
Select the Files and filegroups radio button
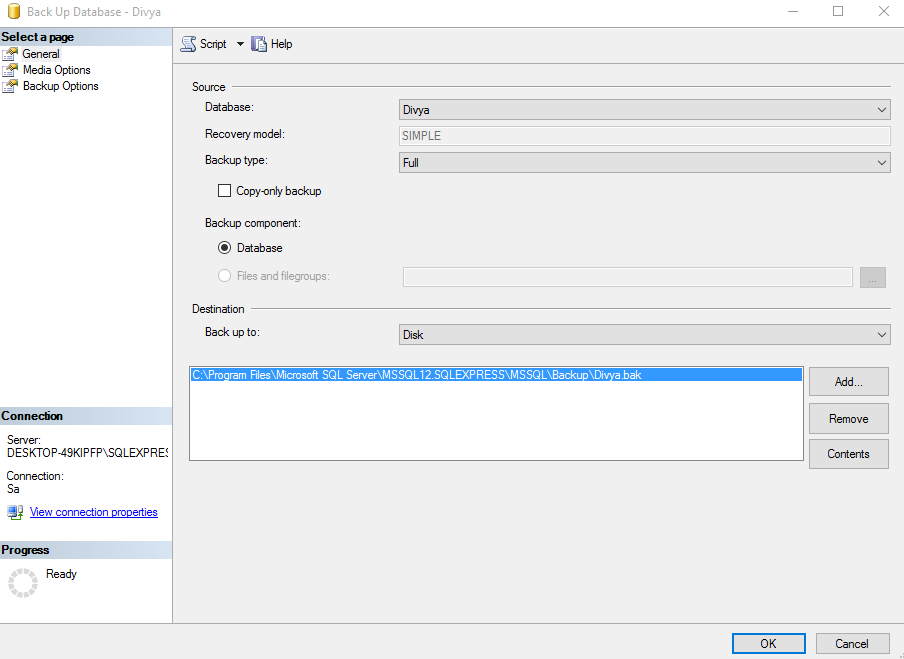pos(224,276)
